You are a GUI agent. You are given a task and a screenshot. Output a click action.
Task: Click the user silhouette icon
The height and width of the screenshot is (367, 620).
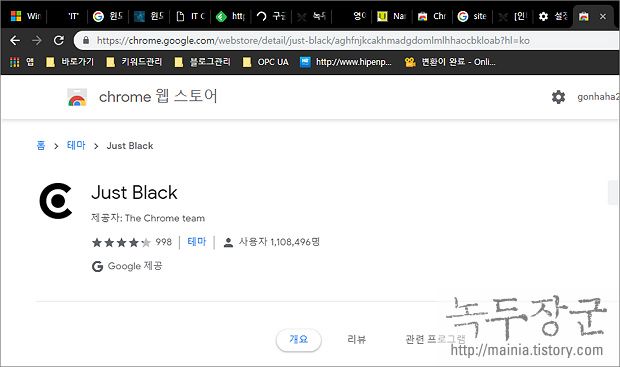[228, 242]
